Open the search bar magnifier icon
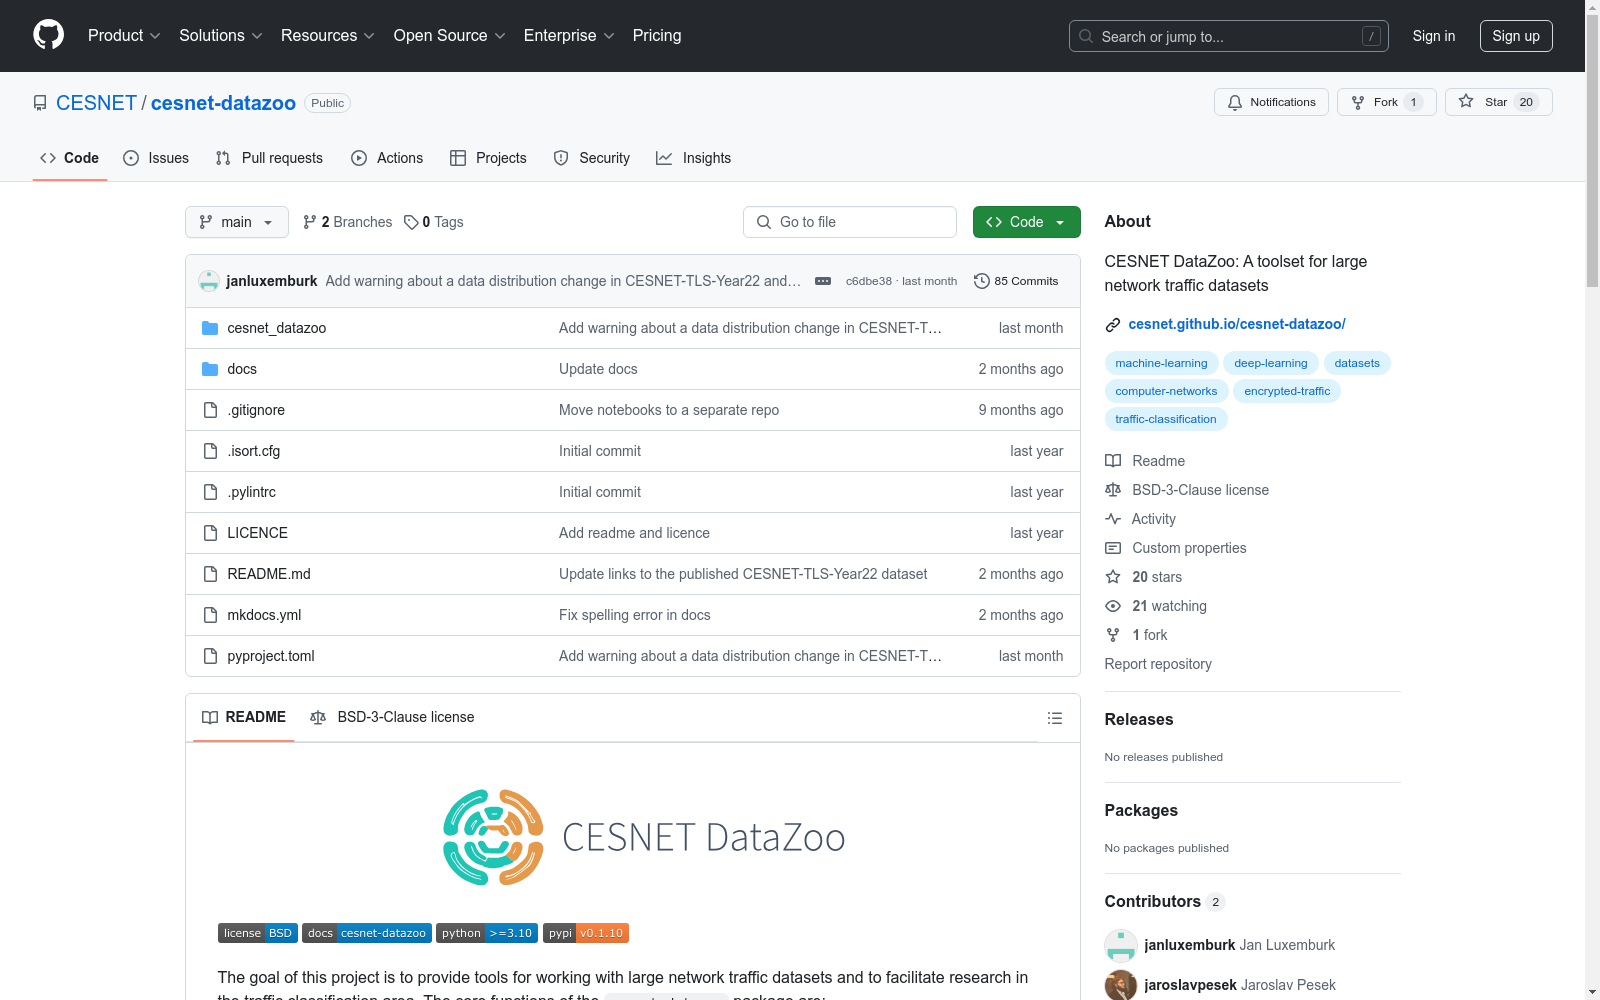 (1085, 36)
